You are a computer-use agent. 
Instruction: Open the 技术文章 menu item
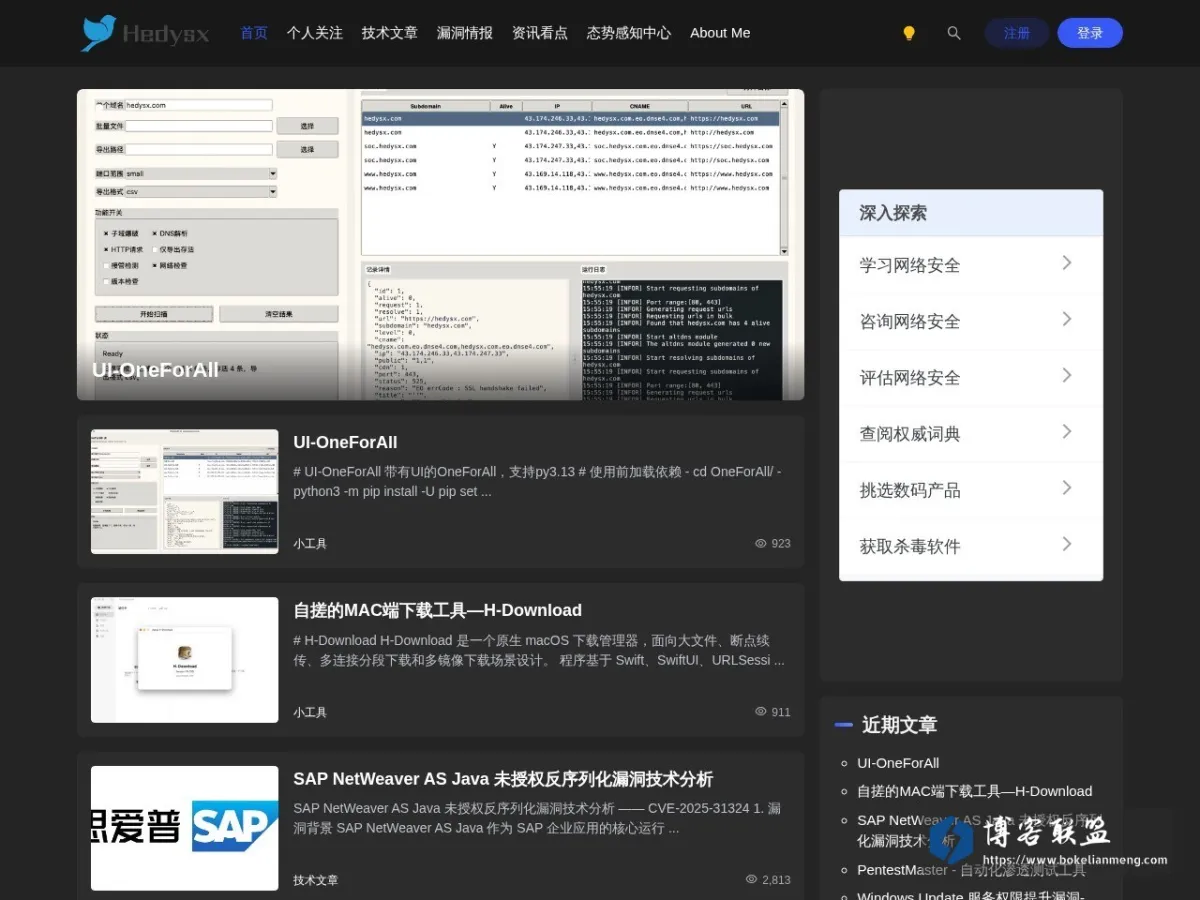390,33
